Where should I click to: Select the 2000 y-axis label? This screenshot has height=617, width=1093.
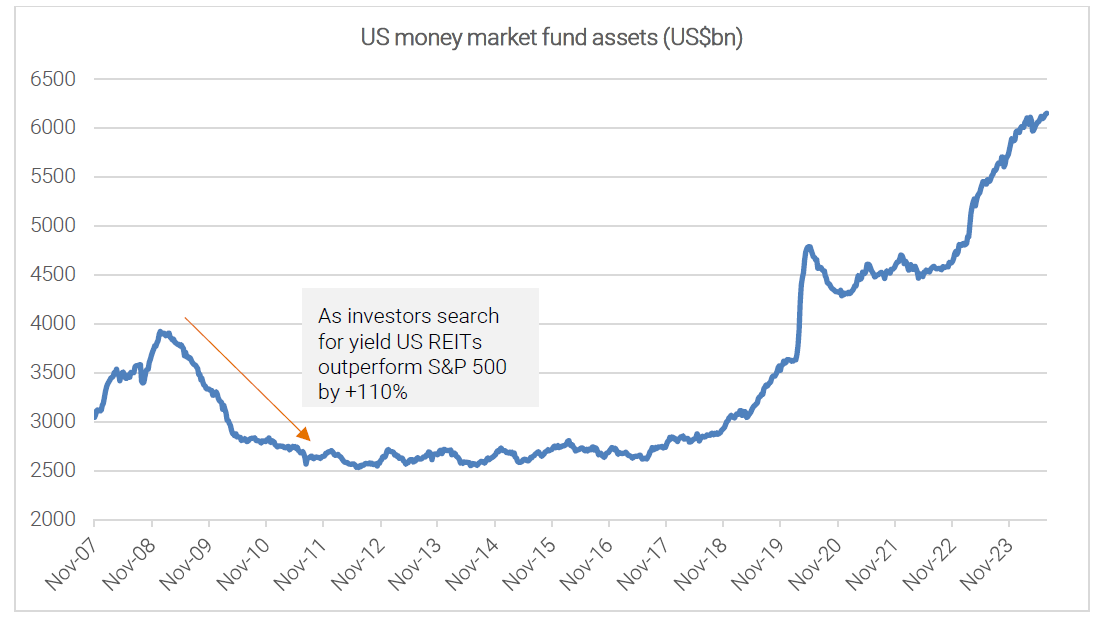[x=56, y=520]
